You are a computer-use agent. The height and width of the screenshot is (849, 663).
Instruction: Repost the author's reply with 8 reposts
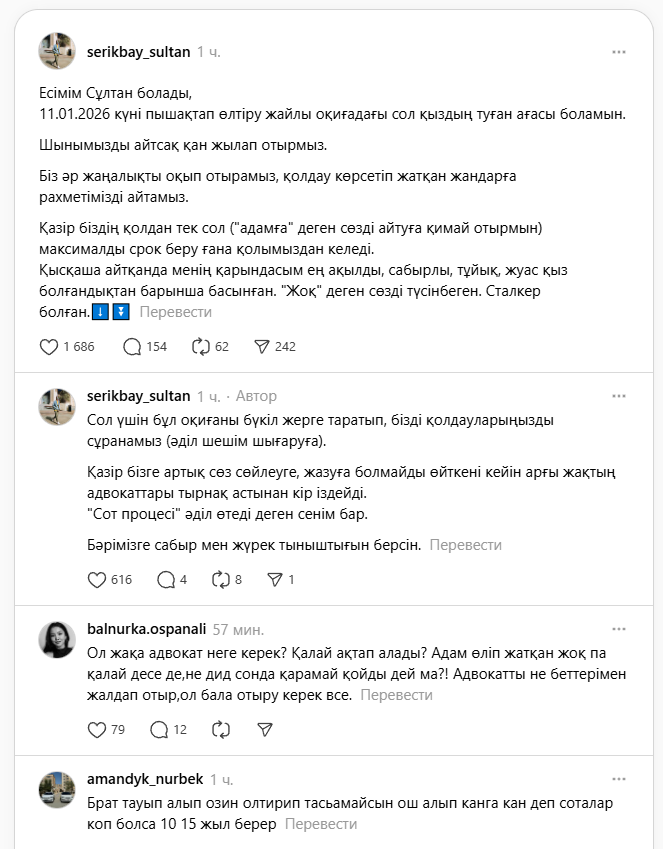(221, 579)
